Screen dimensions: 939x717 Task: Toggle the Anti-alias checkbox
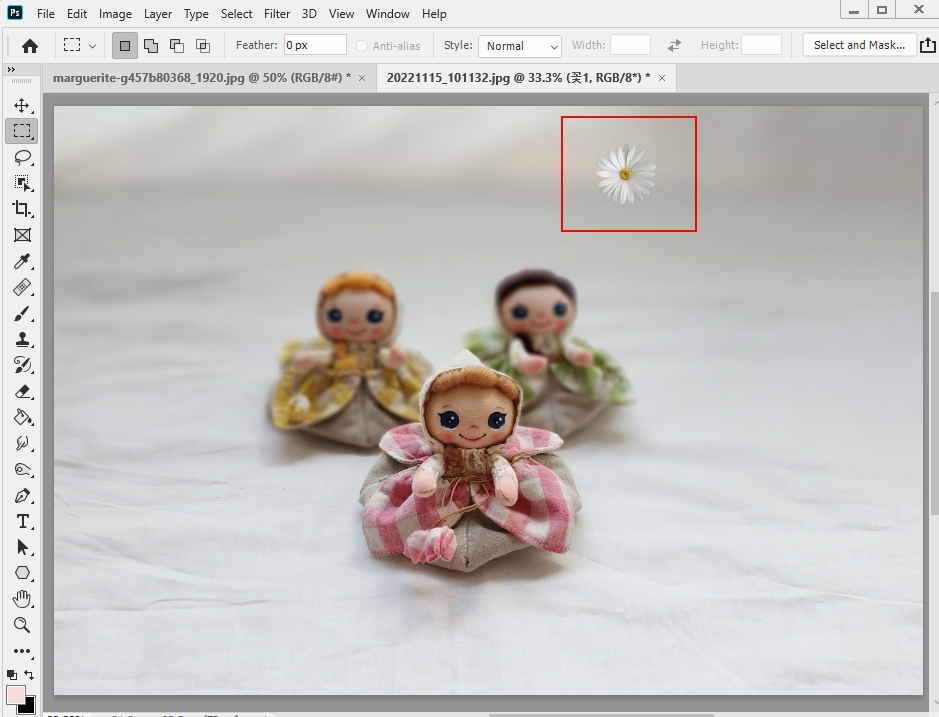(x=362, y=46)
